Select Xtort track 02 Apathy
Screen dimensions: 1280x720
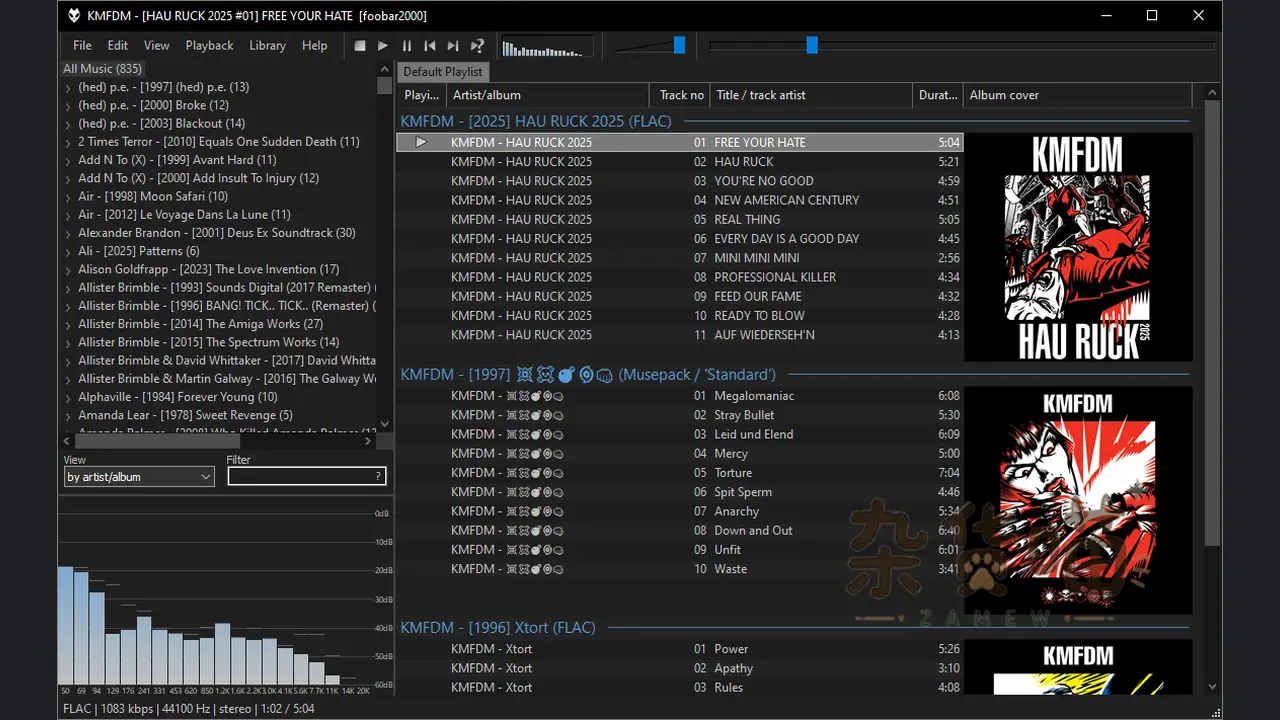click(679, 668)
